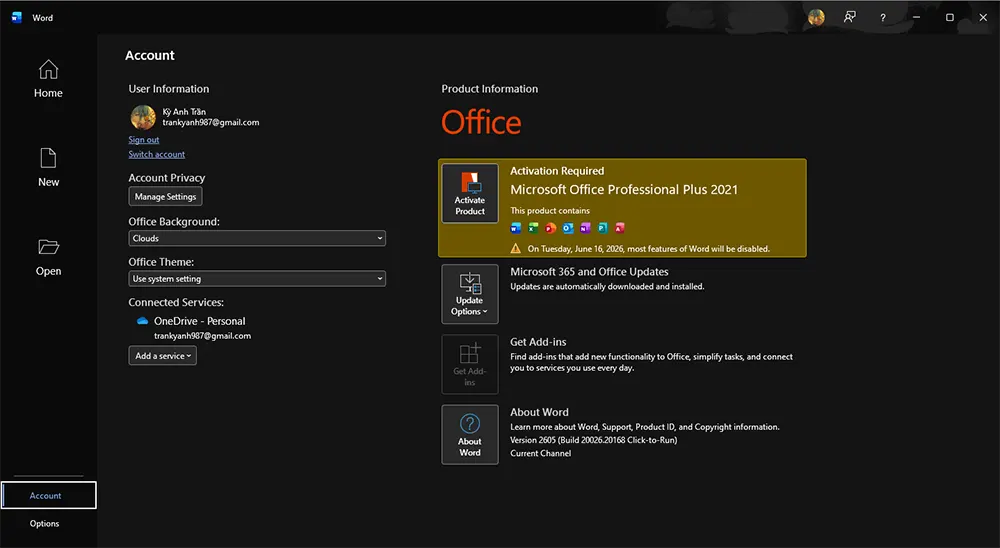The image size is (1000, 548).
Task: Open the Home page in sidebar
Action: (48, 79)
